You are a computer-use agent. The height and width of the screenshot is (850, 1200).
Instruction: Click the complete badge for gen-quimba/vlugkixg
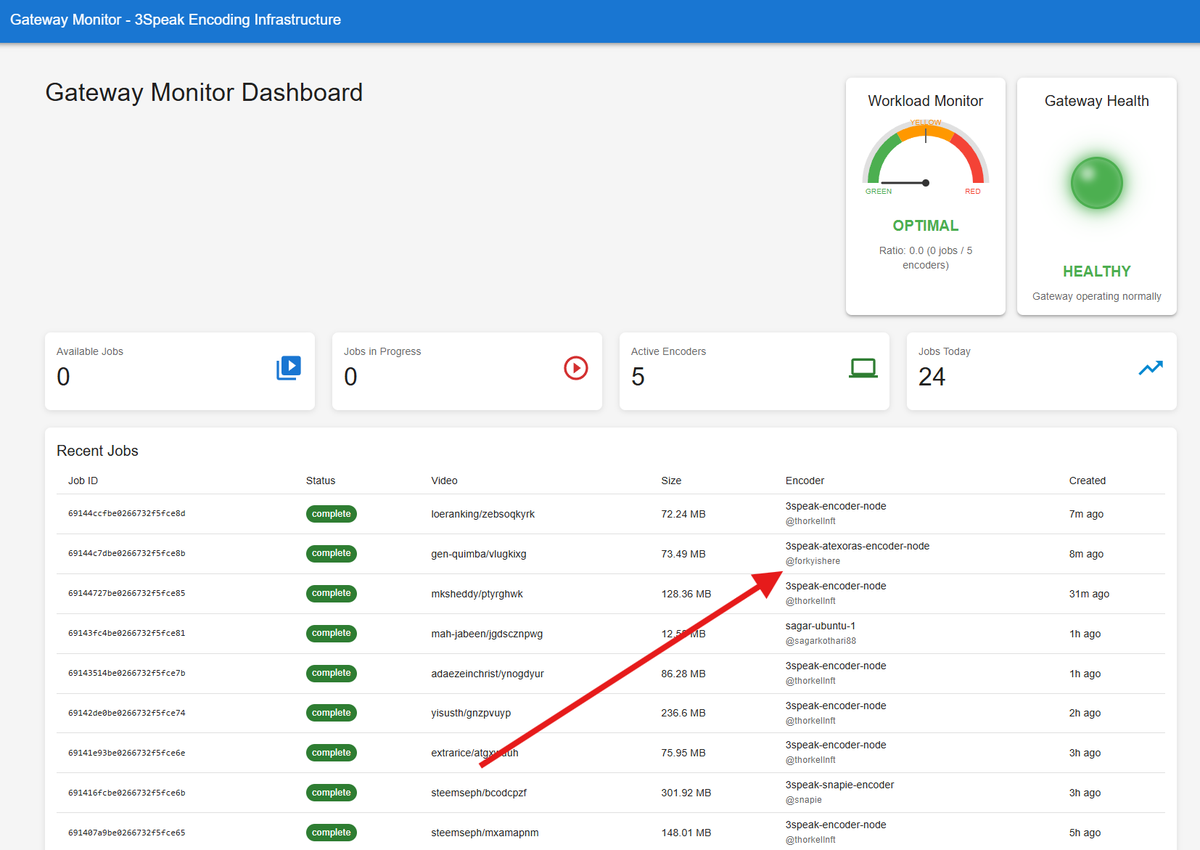[331, 553]
